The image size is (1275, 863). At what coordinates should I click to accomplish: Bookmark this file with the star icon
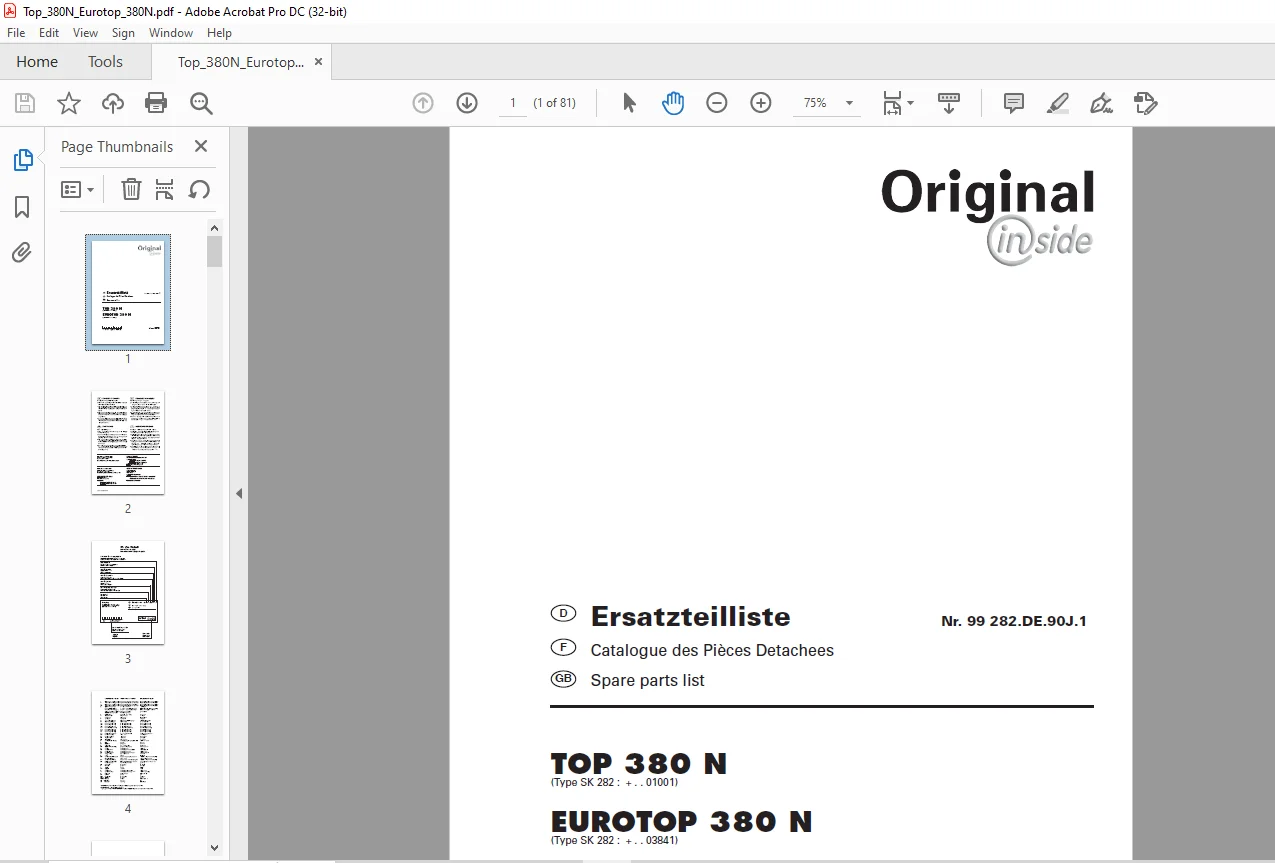coord(68,103)
